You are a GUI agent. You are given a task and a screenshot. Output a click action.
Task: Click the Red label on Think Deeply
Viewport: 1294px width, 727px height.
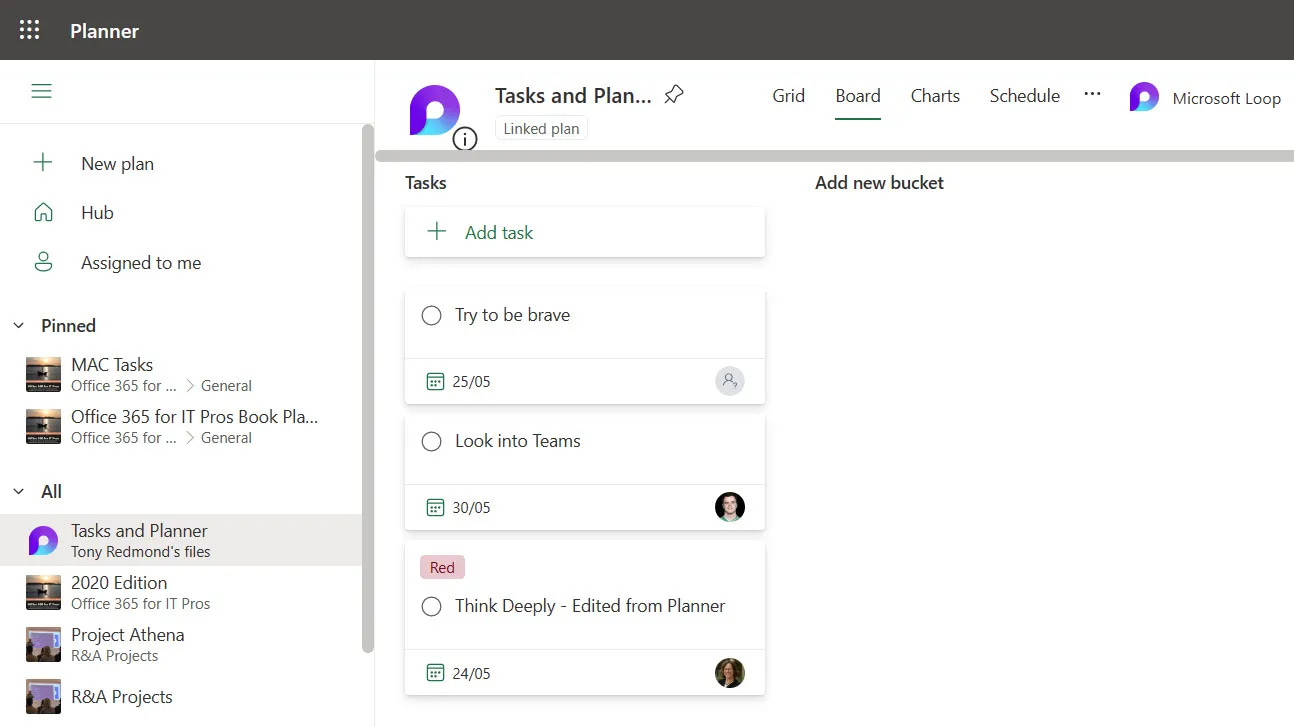point(442,568)
